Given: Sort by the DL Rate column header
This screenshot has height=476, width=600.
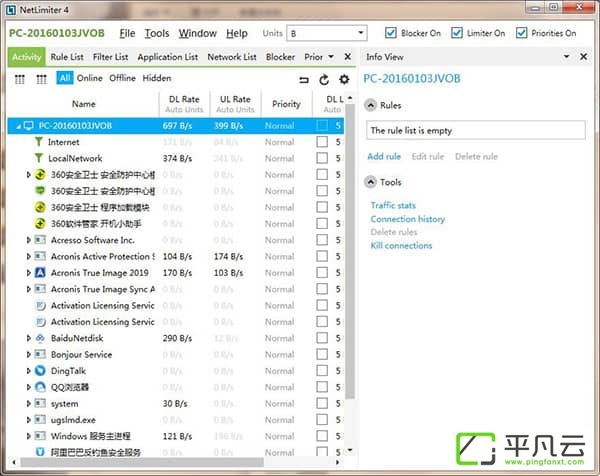Looking at the screenshot, I should (x=184, y=104).
